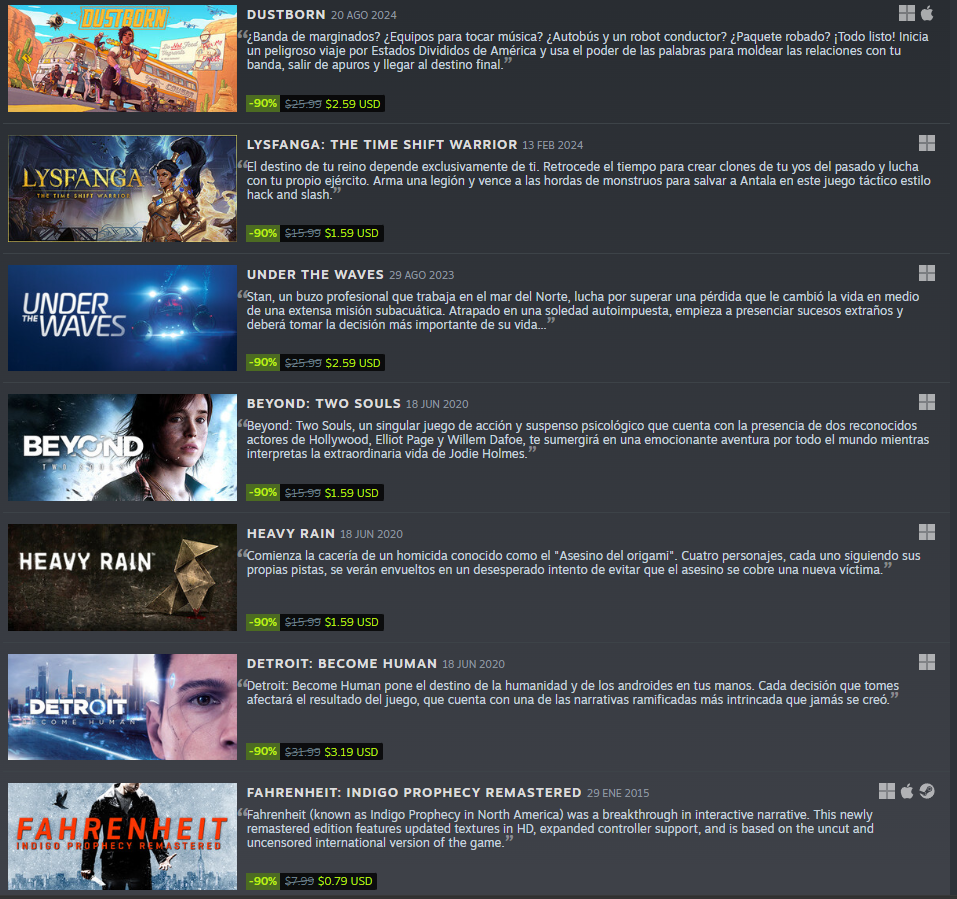Click the 29 ENE 2015 release date
The height and width of the screenshot is (899, 957).
pos(618,793)
